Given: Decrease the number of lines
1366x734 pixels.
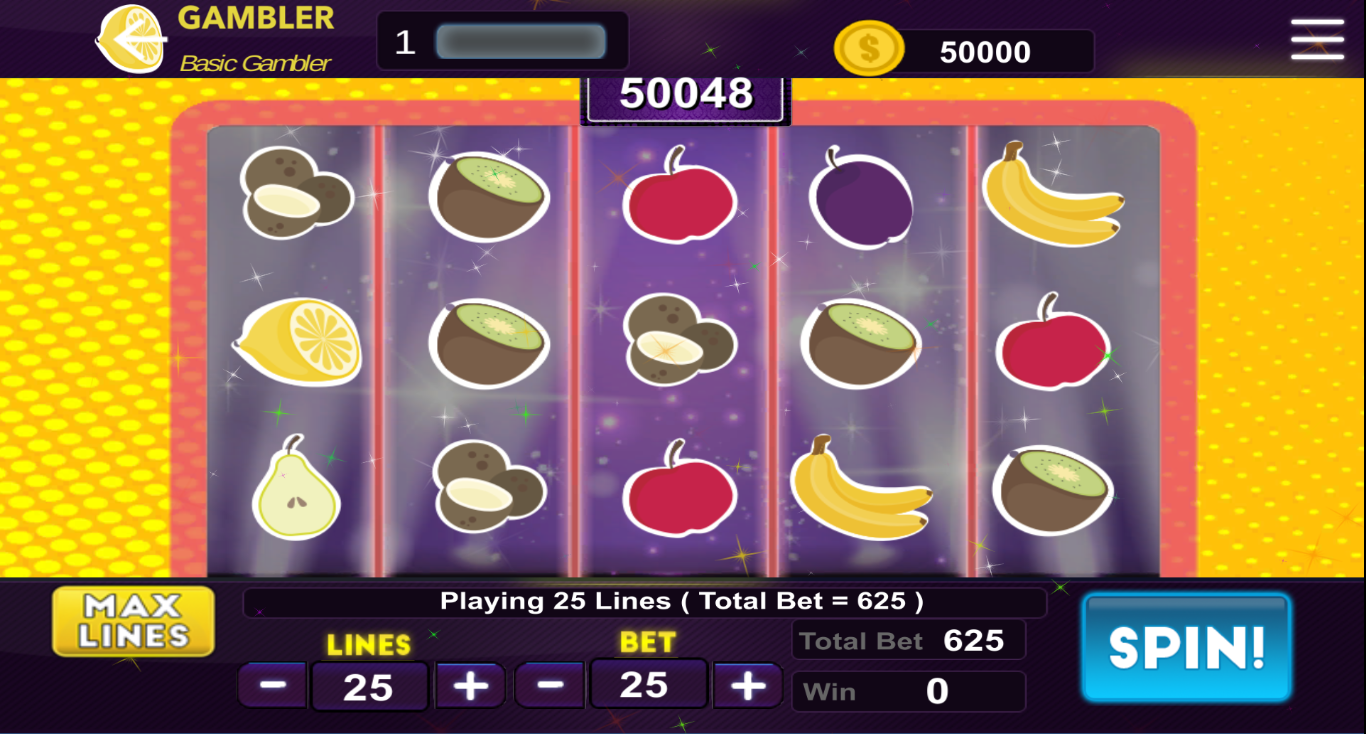Looking at the screenshot, I should [x=273, y=686].
